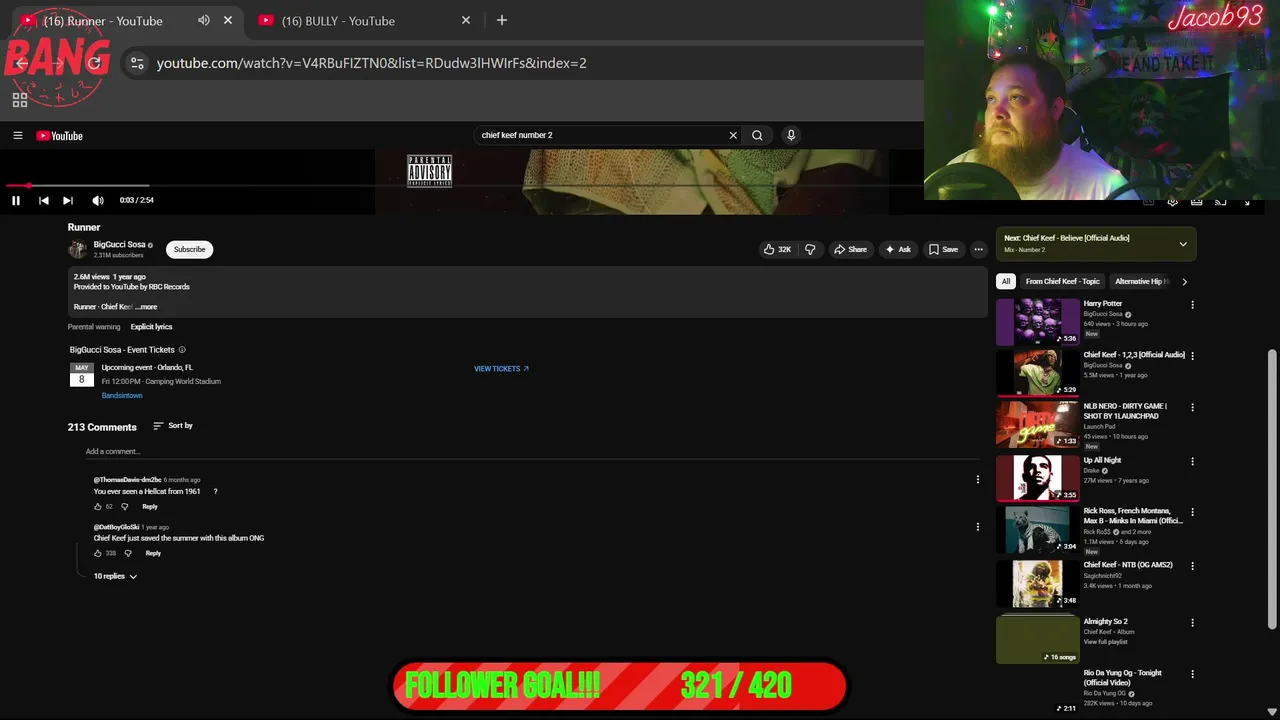The height and width of the screenshot is (720, 1280).
Task: Switch to the BULLY - YouTube tab
Action: [363, 20]
